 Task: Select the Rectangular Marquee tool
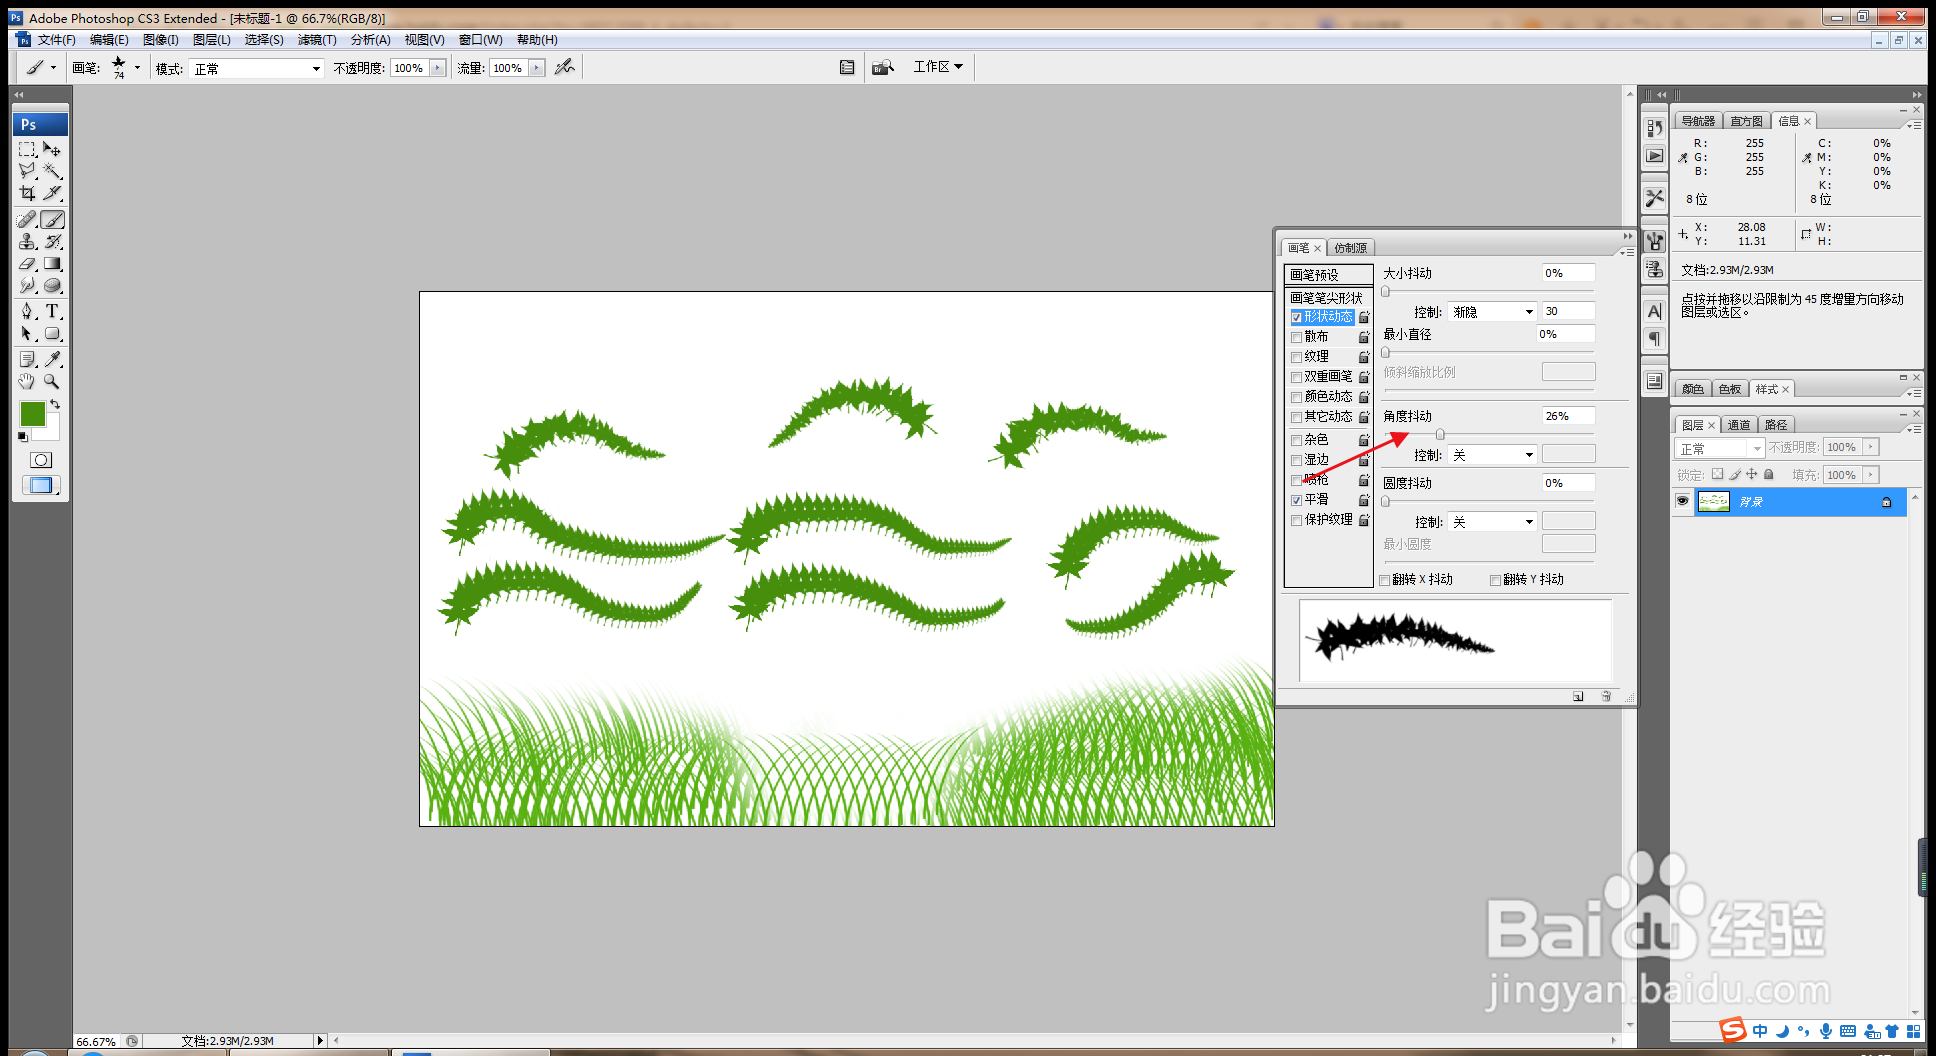[27, 149]
